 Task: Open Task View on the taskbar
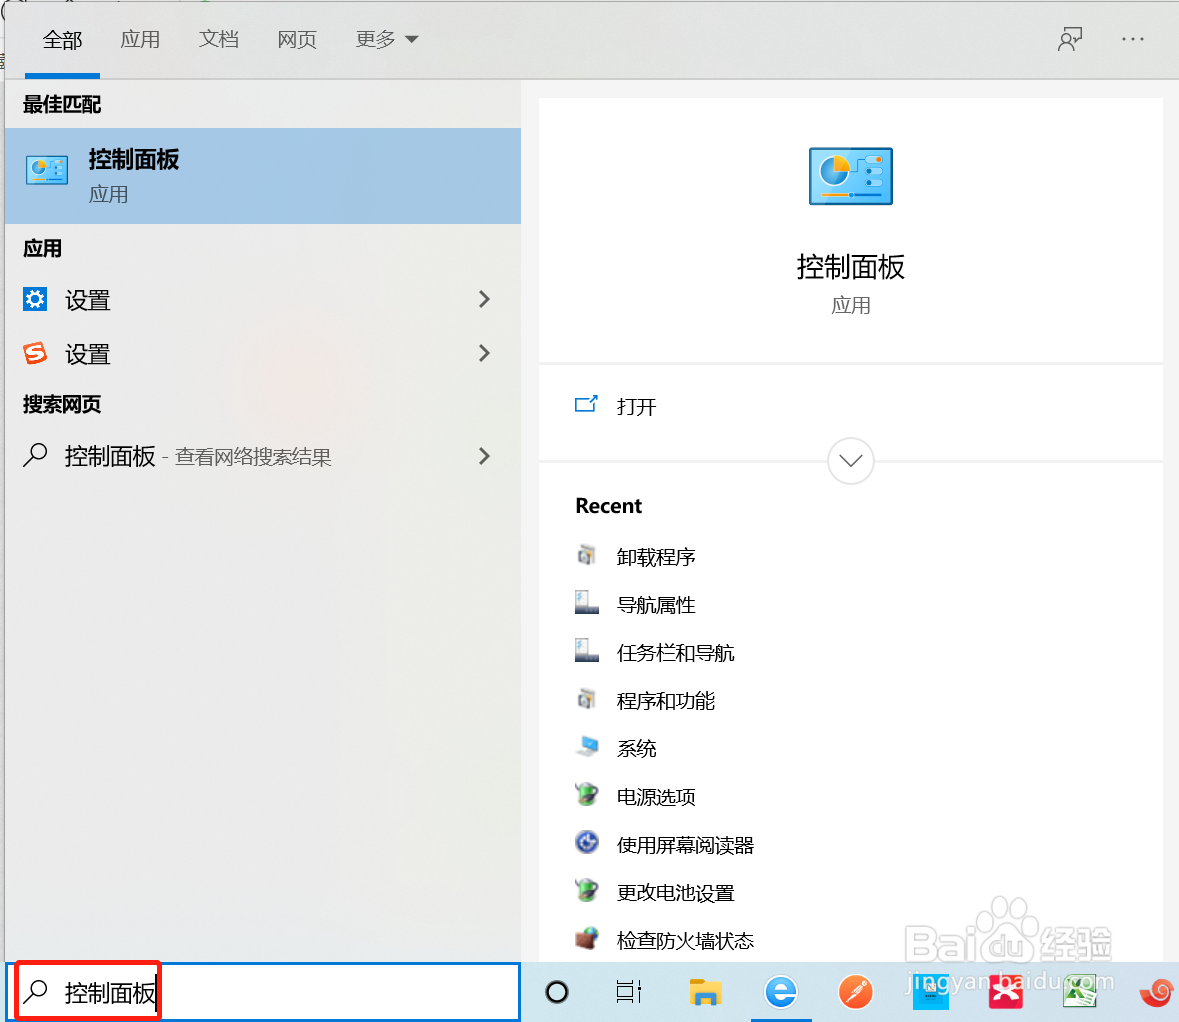click(x=630, y=992)
